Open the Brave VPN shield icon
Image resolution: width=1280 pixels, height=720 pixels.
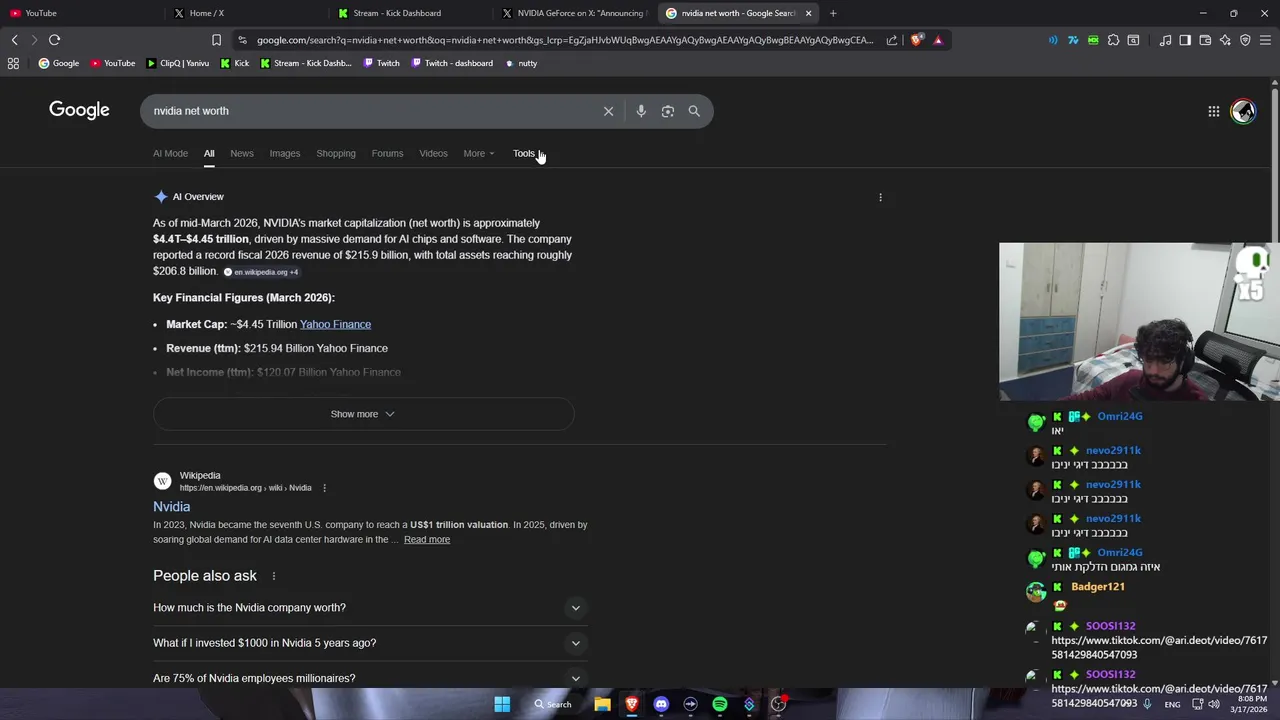tap(1245, 40)
